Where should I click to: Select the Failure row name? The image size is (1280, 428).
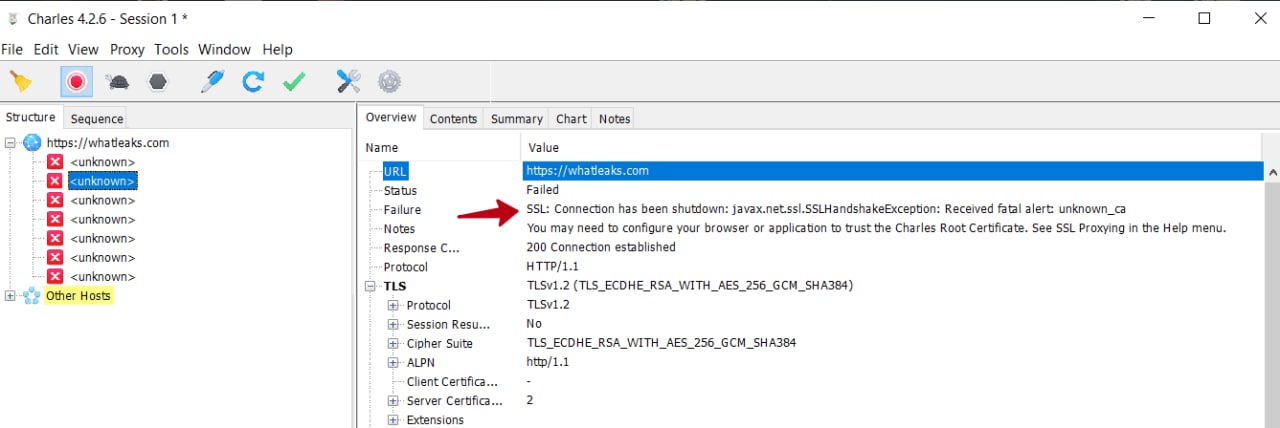click(402, 210)
